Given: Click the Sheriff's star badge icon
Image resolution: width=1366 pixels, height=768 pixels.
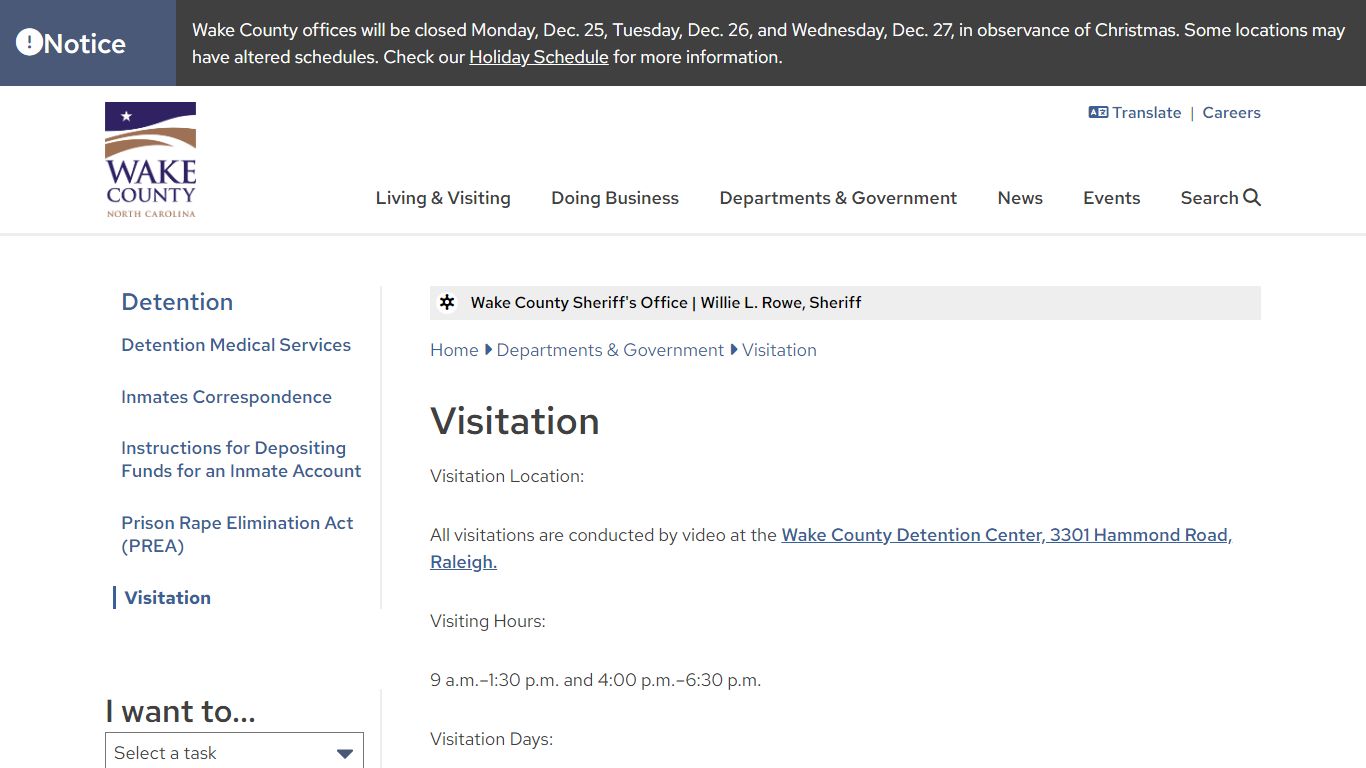Looking at the screenshot, I should pyautogui.click(x=447, y=302).
